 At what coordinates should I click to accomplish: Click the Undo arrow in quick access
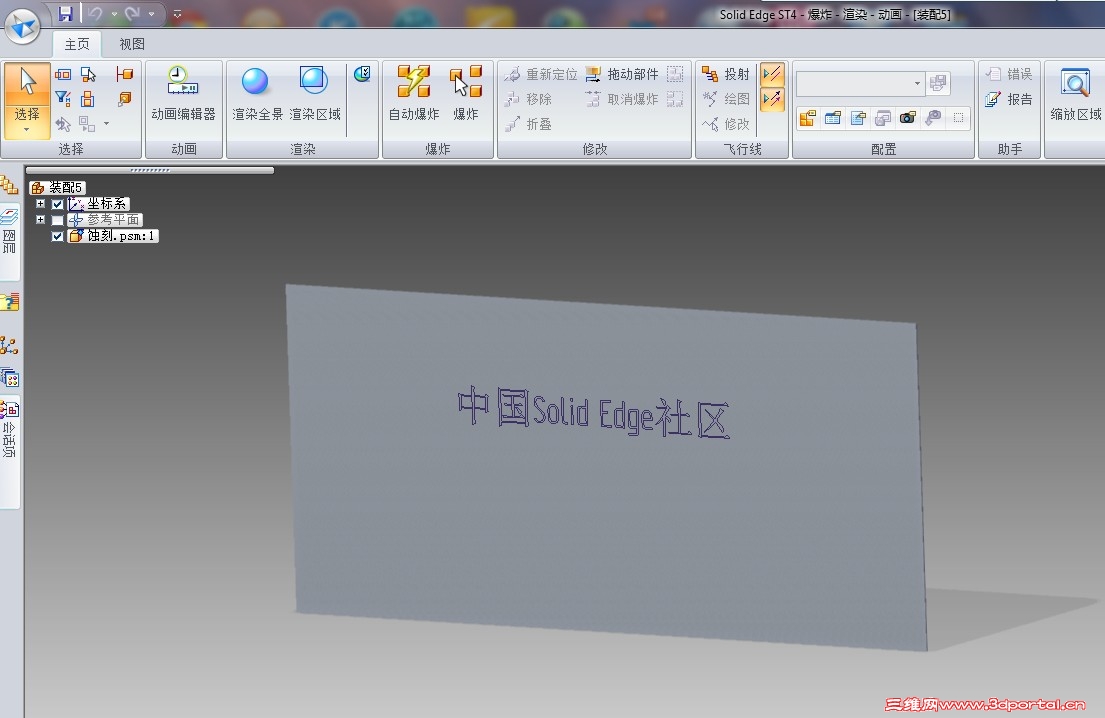(x=95, y=13)
